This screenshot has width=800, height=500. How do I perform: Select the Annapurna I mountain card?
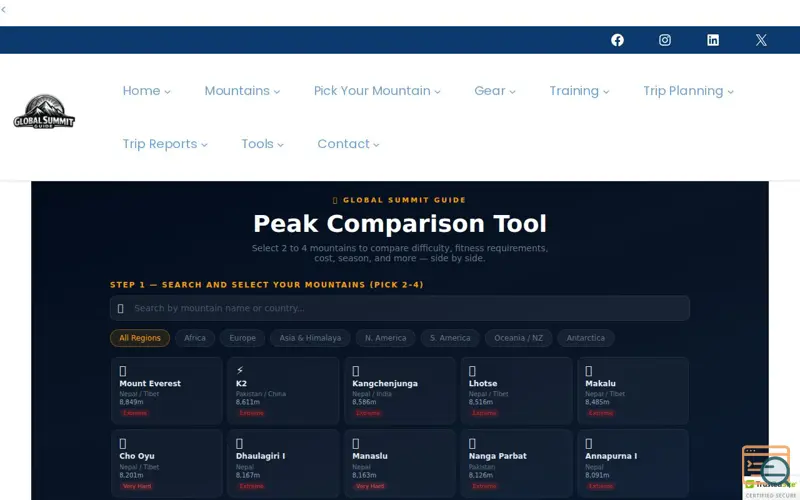[x=633, y=463]
